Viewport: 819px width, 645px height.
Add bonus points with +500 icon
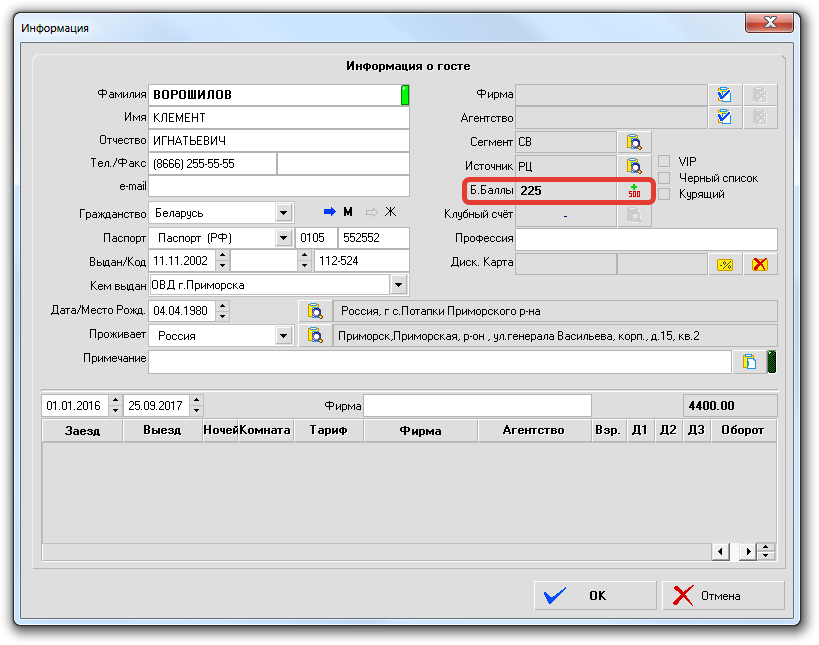[x=633, y=190]
